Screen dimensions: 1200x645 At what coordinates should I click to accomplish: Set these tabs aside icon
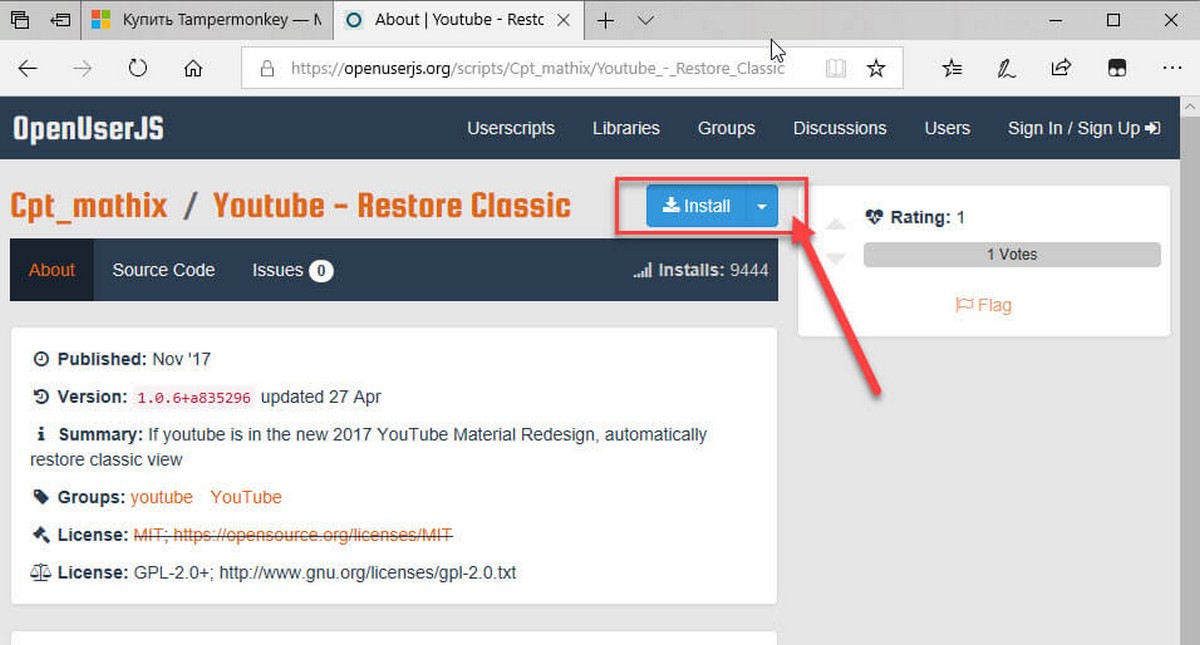[61, 20]
